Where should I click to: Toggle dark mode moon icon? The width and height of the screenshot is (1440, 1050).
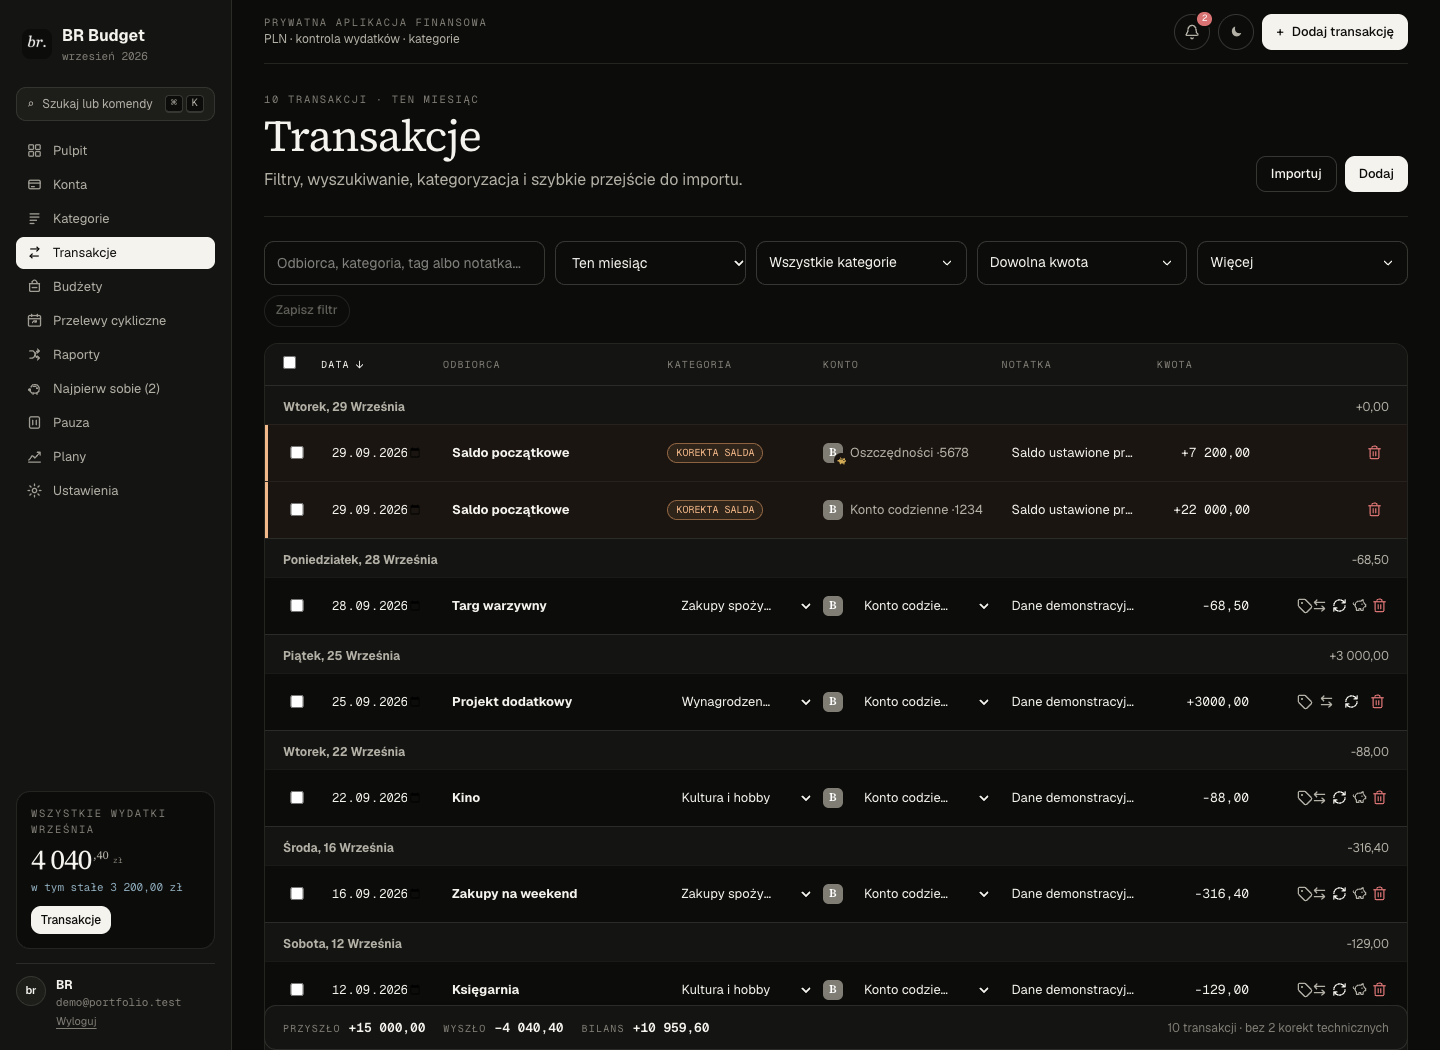(1236, 32)
